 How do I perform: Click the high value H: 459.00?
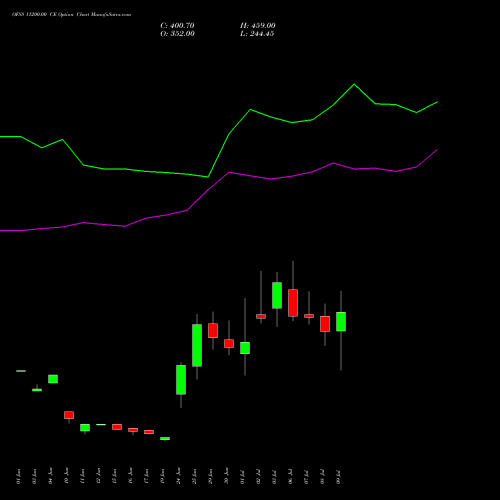click(x=258, y=26)
